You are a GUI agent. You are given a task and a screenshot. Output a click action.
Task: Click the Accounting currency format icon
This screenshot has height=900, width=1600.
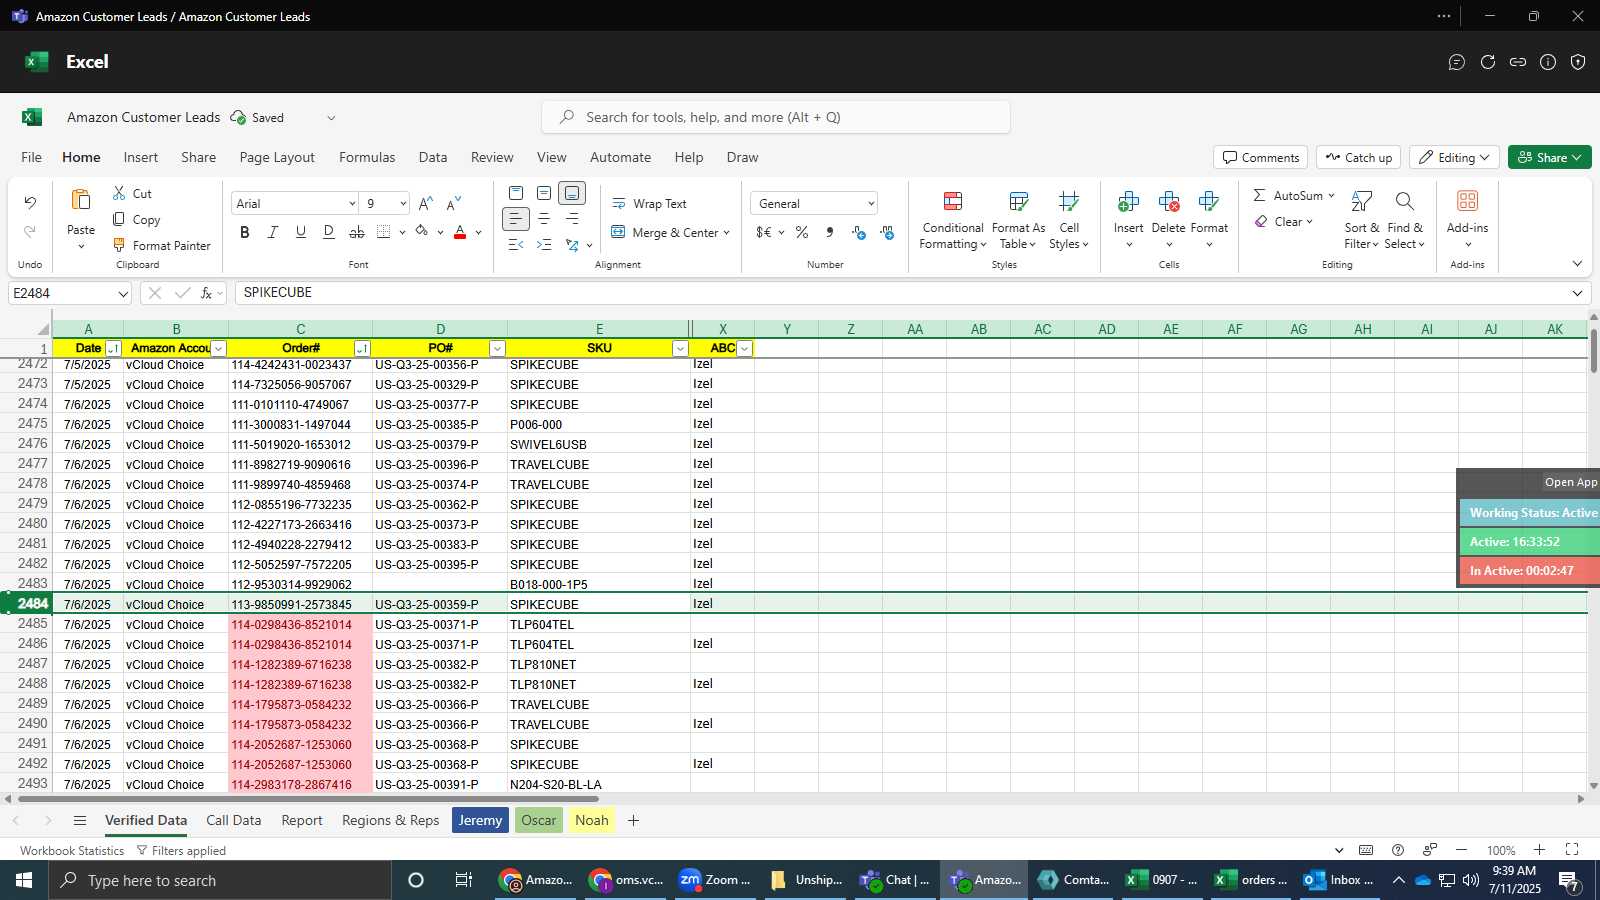pos(764,232)
